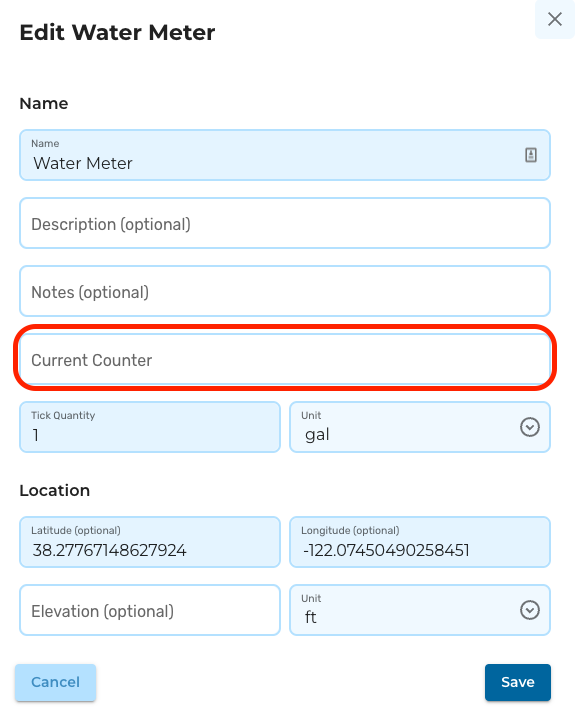Click the Longitude (optional) field
580x713 pixels.
point(420,542)
